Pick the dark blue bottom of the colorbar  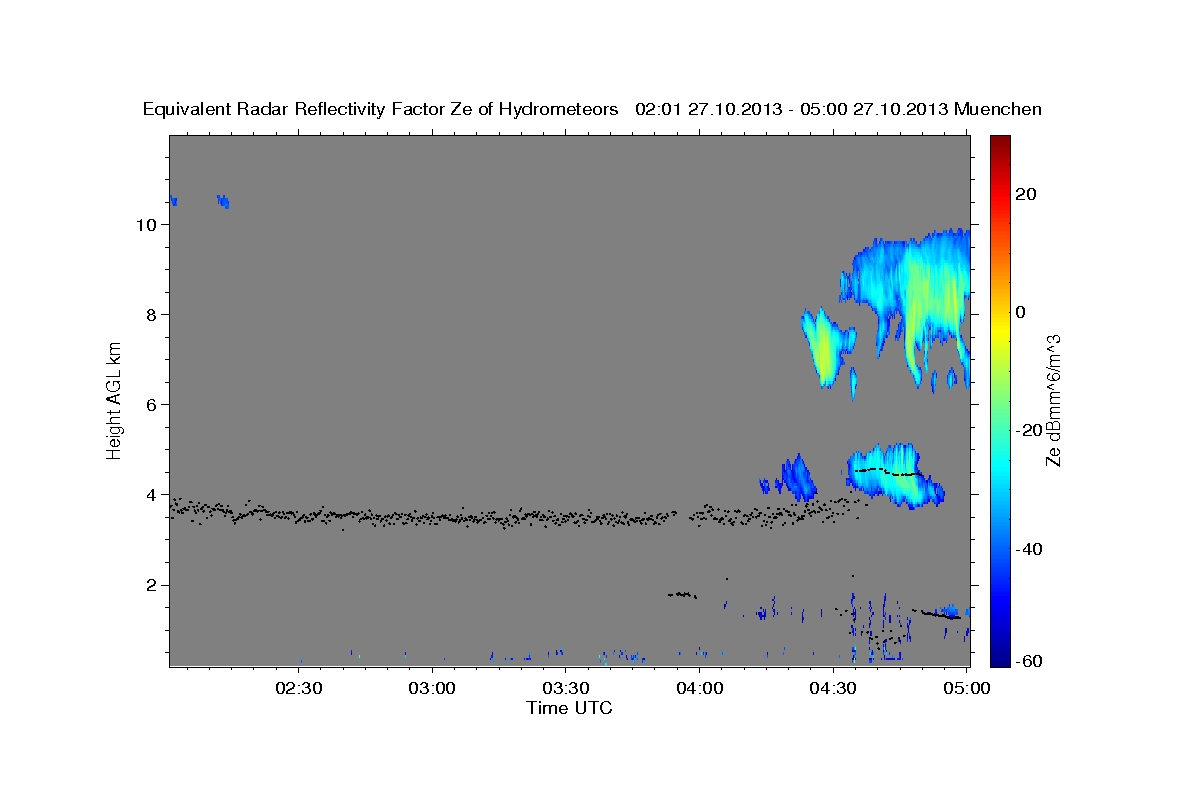[999, 657]
